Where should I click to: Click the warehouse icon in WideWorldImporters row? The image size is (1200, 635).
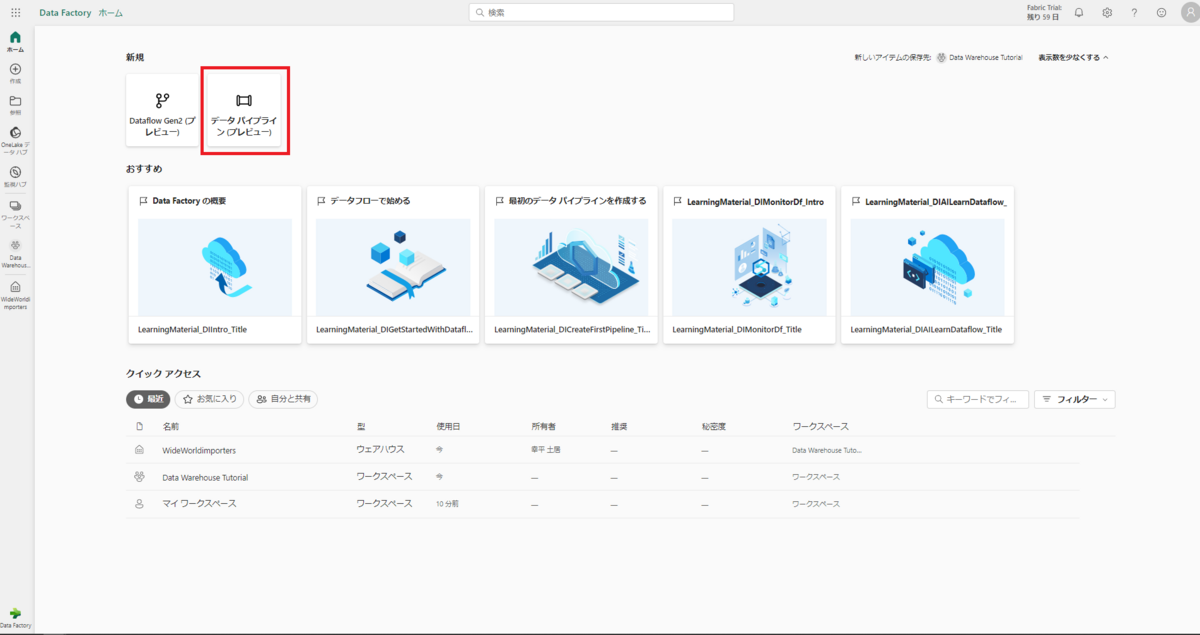click(139, 450)
